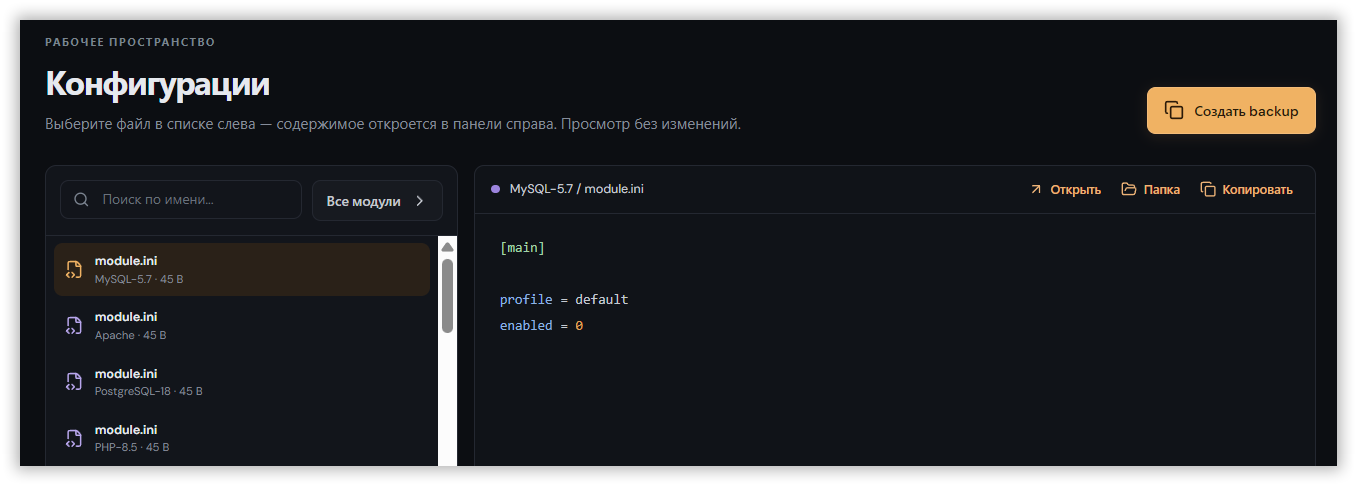The image size is (1357, 486).
Task: Click the profile = default line
Action: (564, 299)
